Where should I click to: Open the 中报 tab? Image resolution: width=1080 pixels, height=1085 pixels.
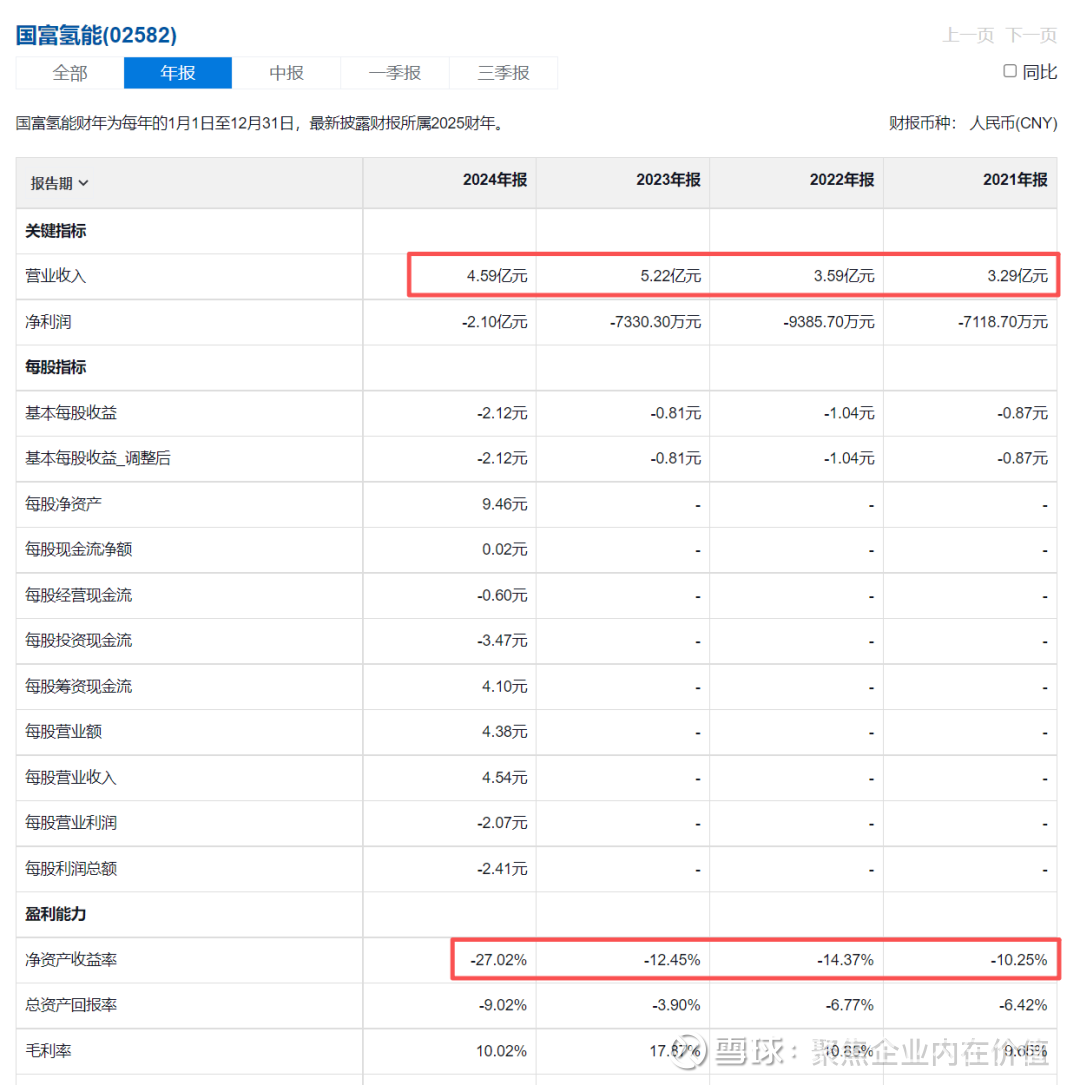point(286,73)
